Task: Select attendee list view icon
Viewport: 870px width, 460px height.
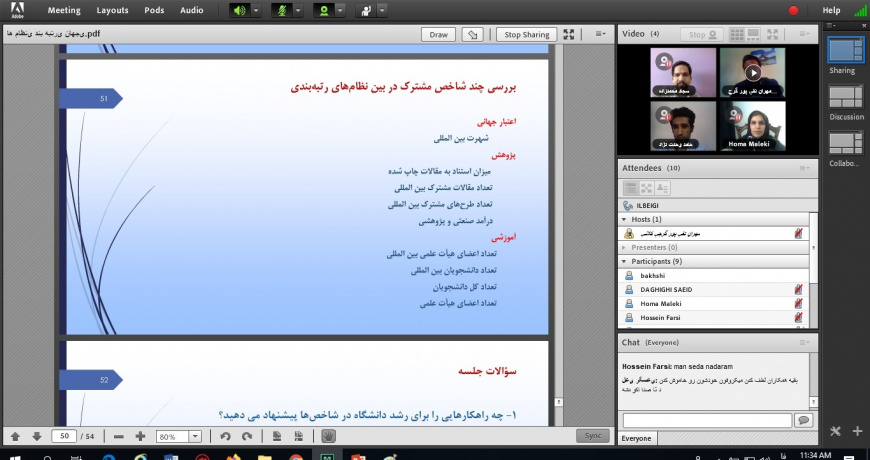Action: point(630,188)
